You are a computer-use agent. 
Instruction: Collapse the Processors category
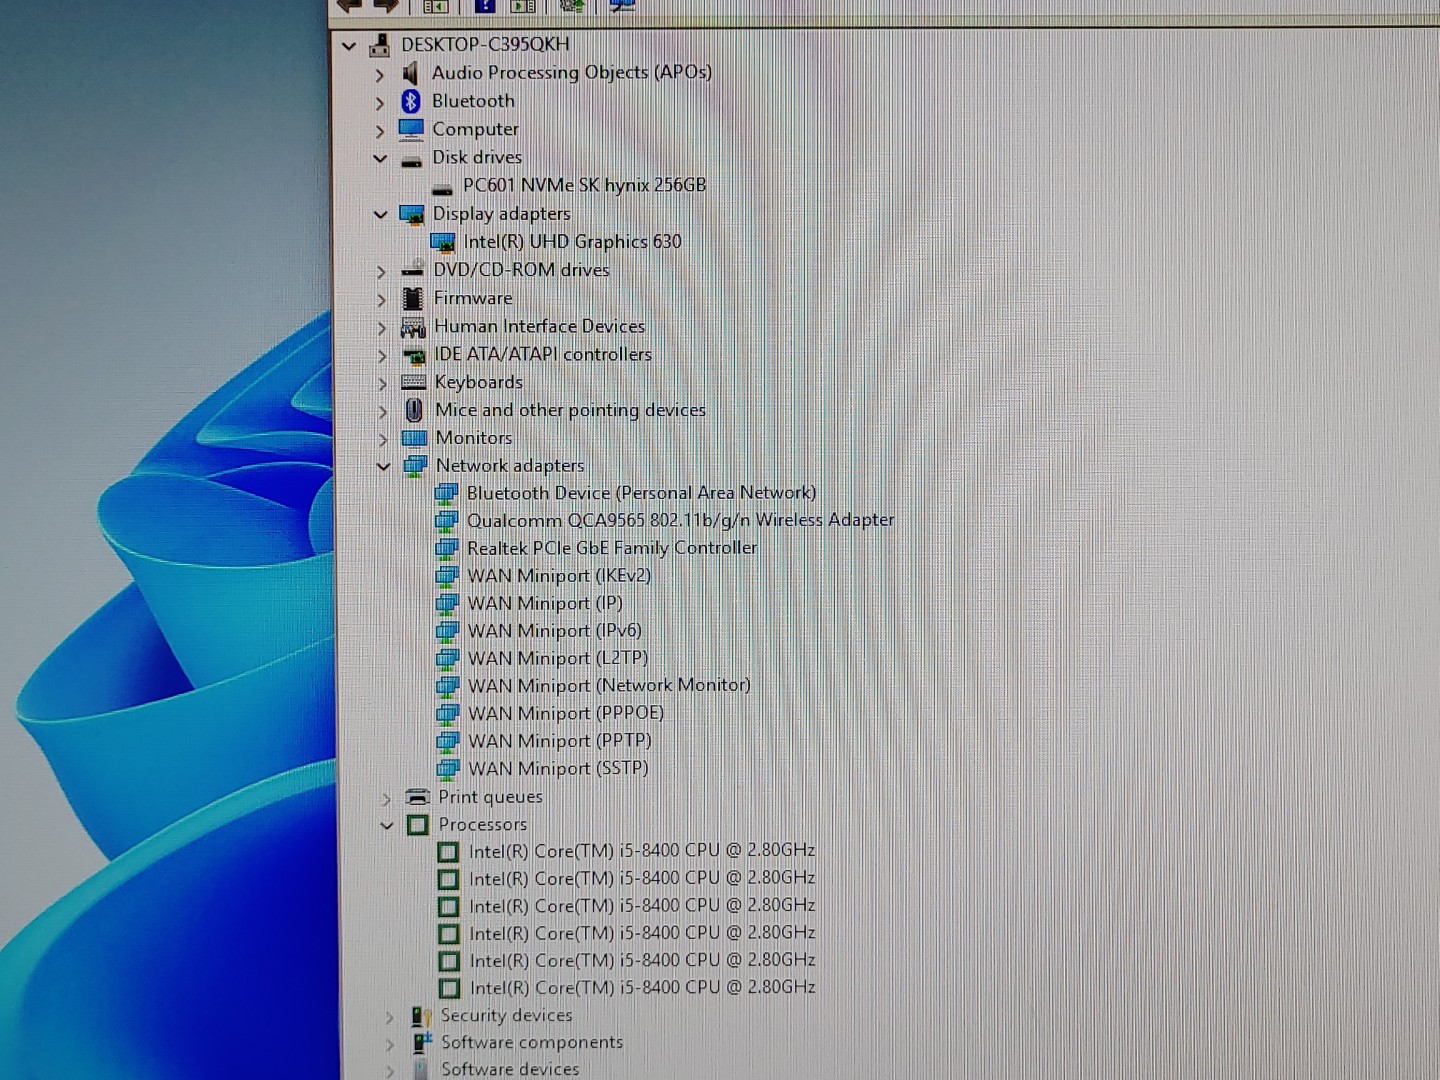tap(387, 824)
